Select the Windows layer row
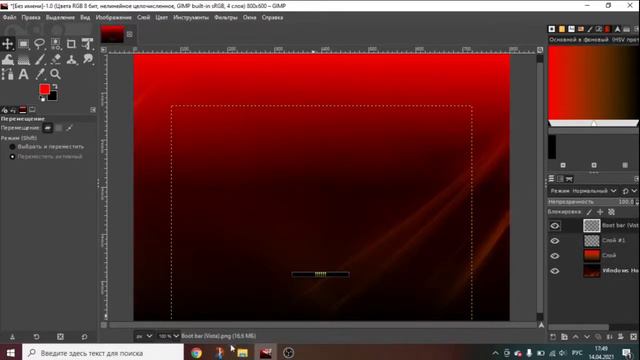Viewport: 640px width, 360px height. tap(593, 271)
